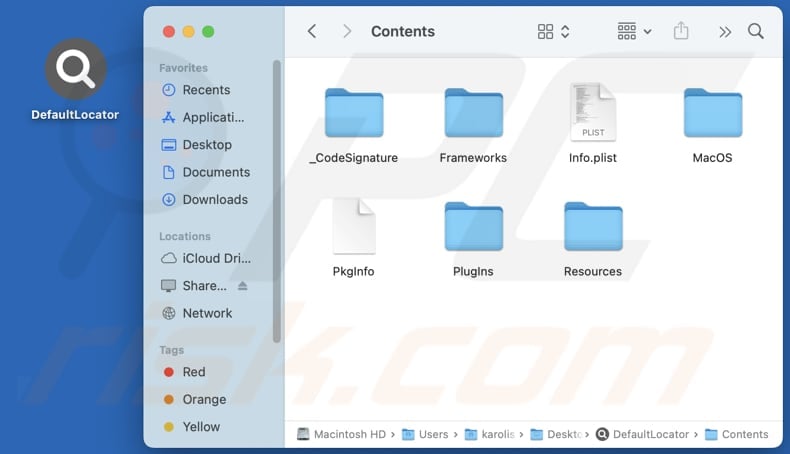Go to Users in path bar
Image resolution: width=790 pixels, height=454 pixels.
(x=425, y=434)
